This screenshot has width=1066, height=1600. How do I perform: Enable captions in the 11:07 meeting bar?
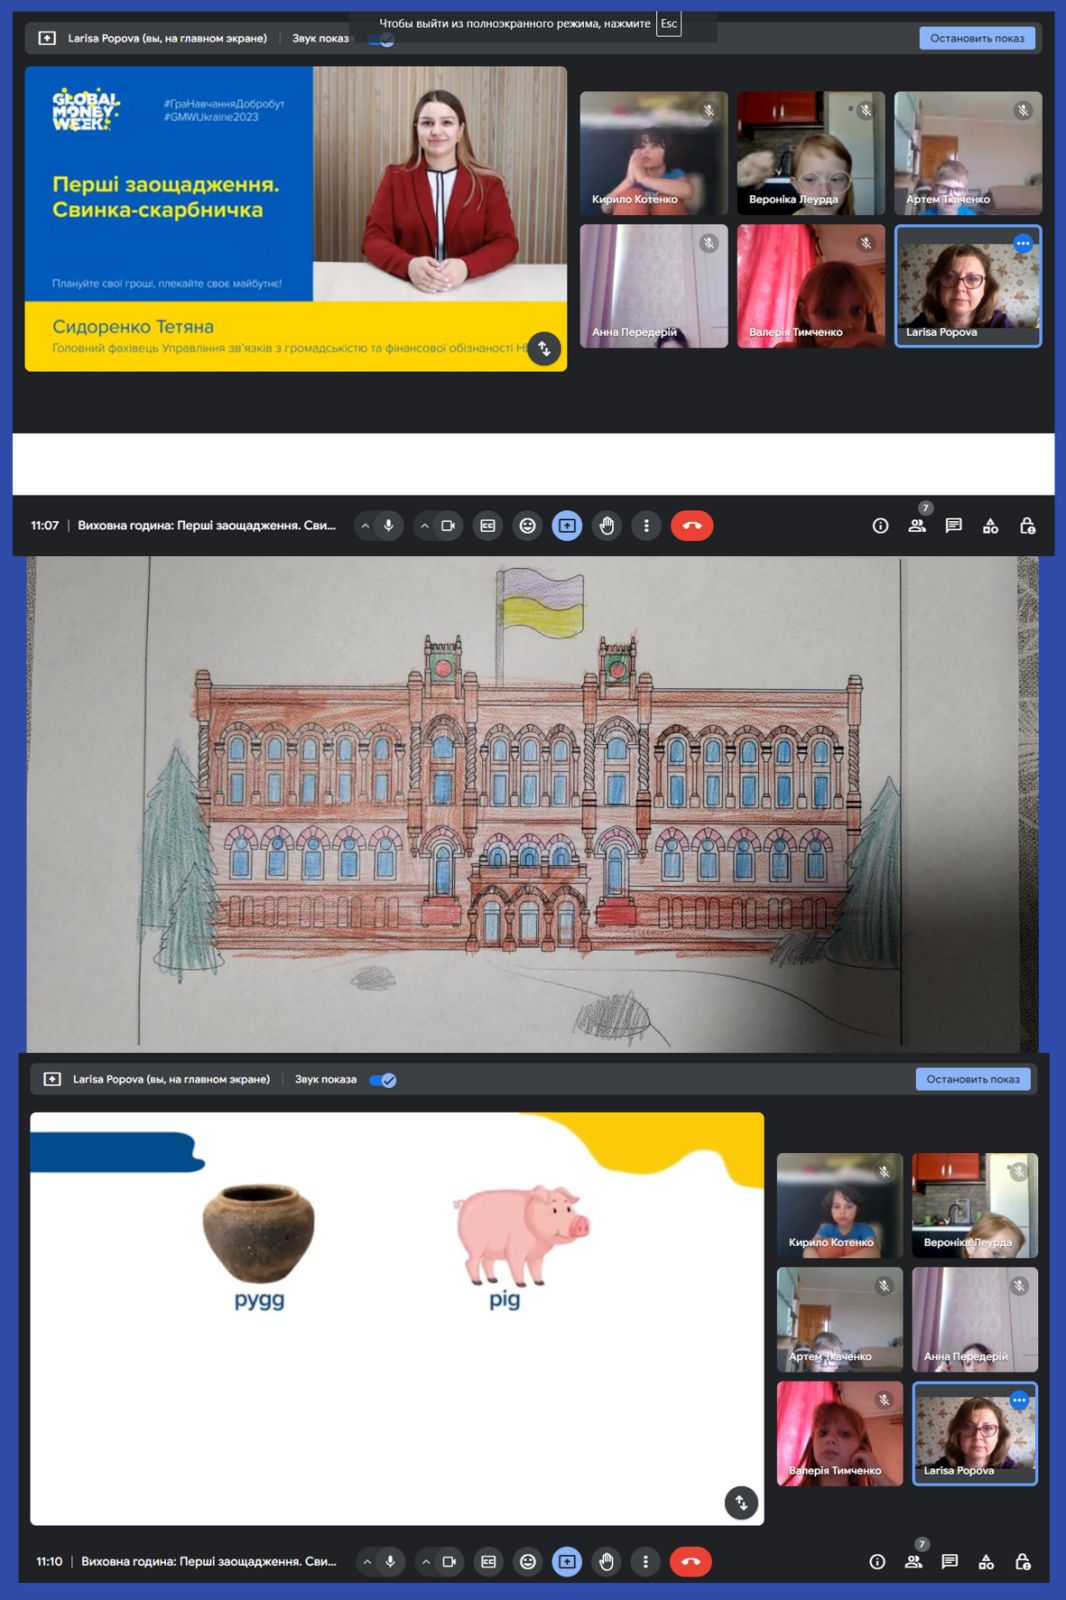pos(487,526)
